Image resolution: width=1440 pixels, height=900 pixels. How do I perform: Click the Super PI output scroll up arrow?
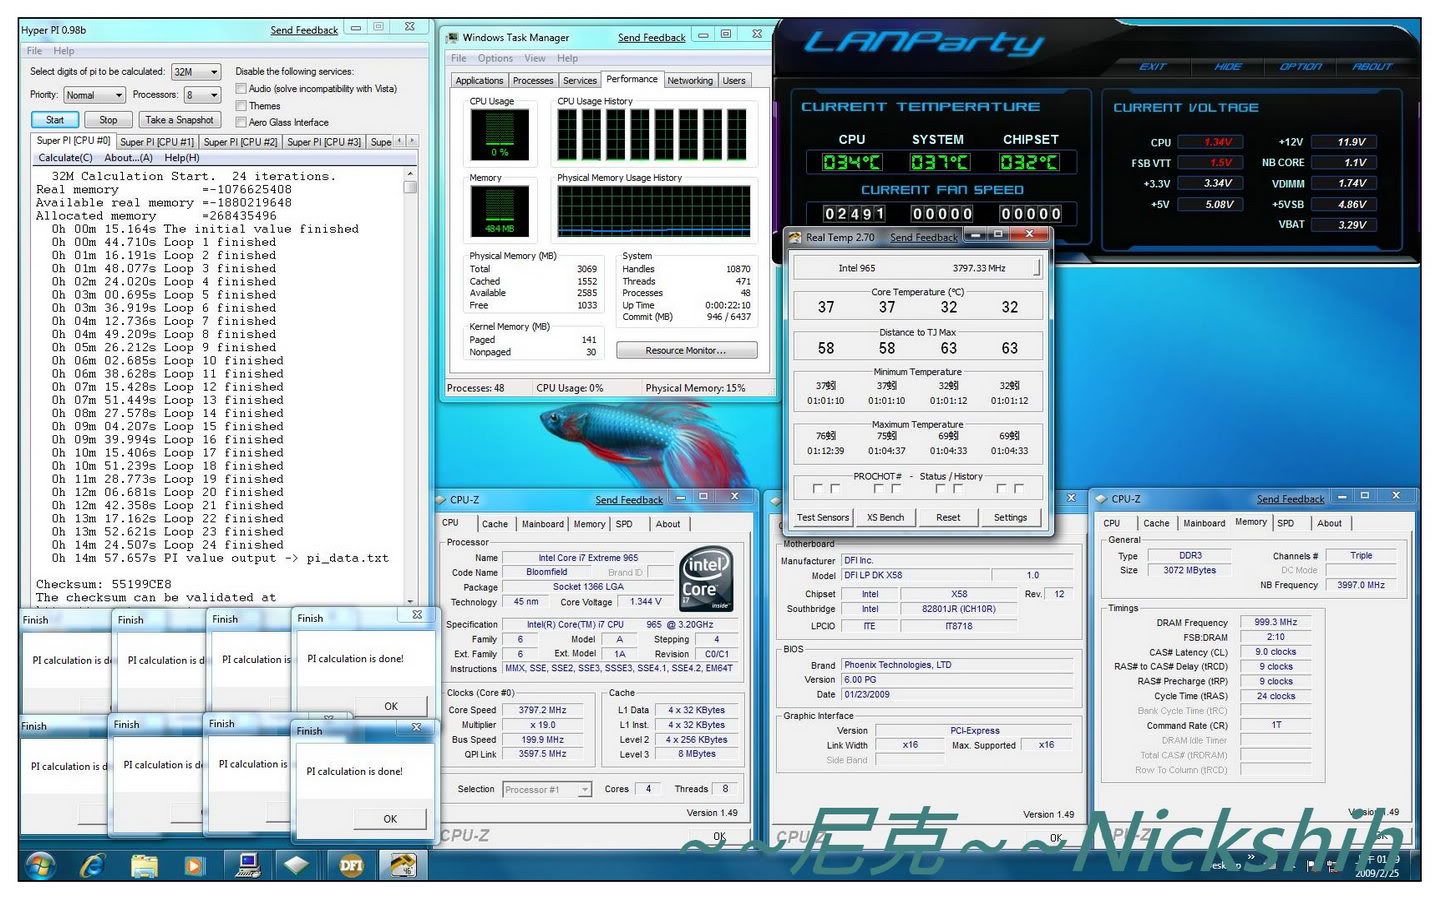(x=410, y=174)
